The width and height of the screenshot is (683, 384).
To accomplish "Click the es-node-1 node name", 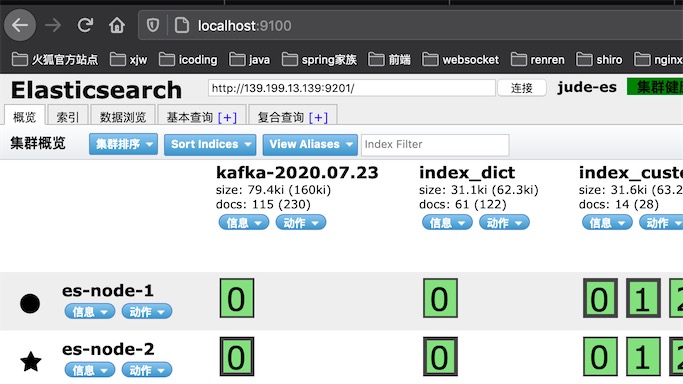I will pyautogui.click(x=108, y=290).
